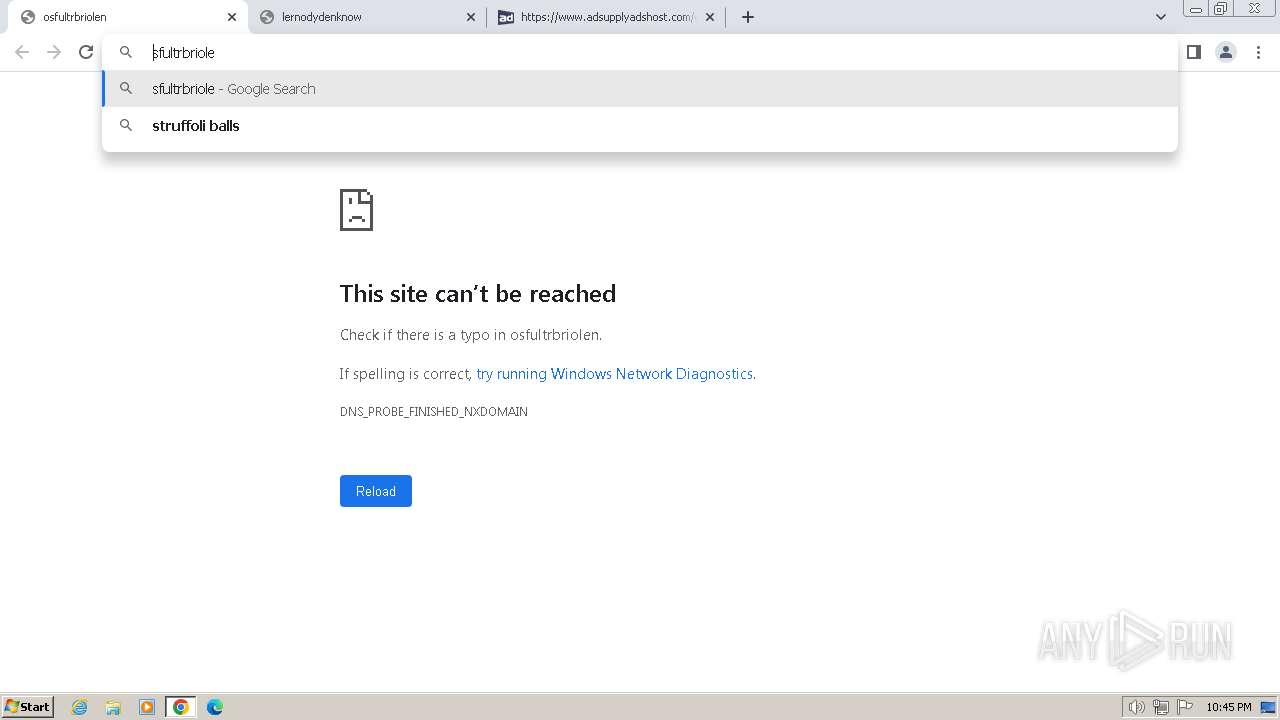1280x720 pixels.
Task: Click the sad page error icon
Action: [x=357, y=210]
